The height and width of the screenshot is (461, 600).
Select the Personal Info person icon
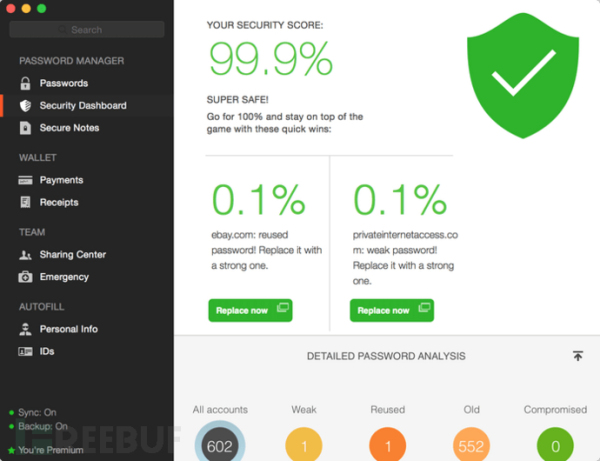(25, 329)
